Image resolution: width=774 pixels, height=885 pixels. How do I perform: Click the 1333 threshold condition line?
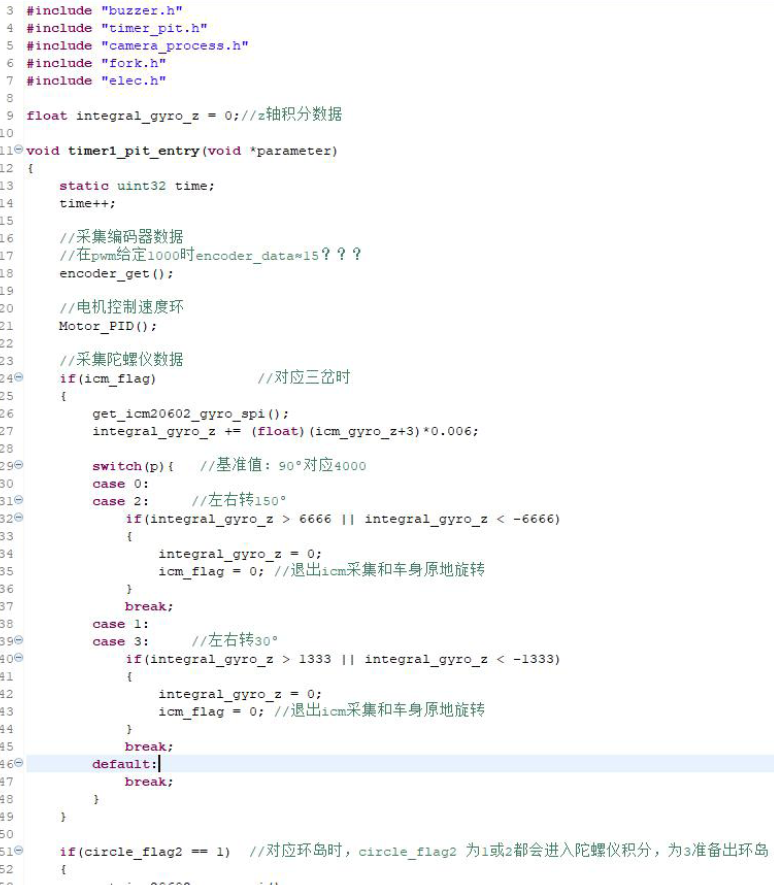343,659
